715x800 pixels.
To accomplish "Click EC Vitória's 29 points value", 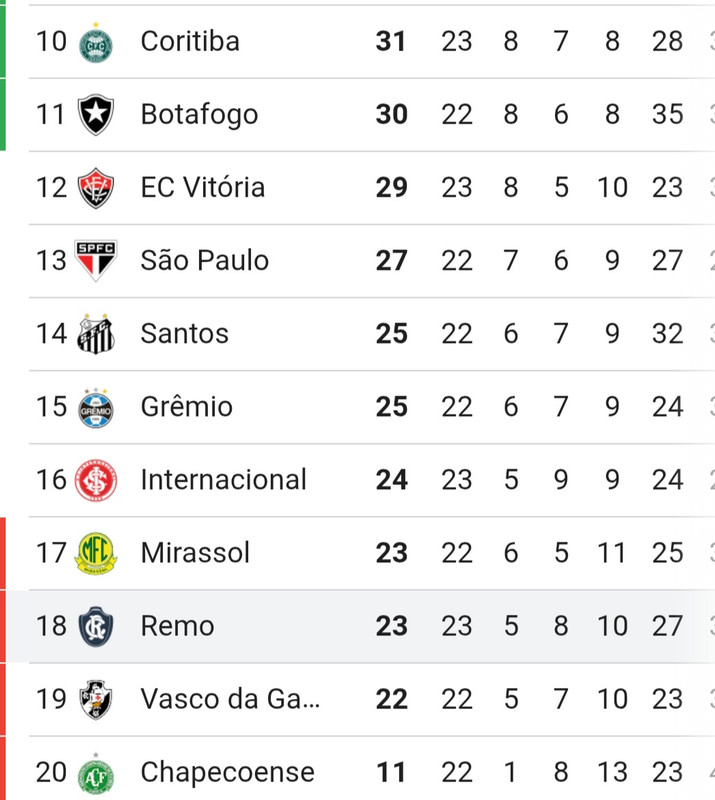I will coord(391,188).
